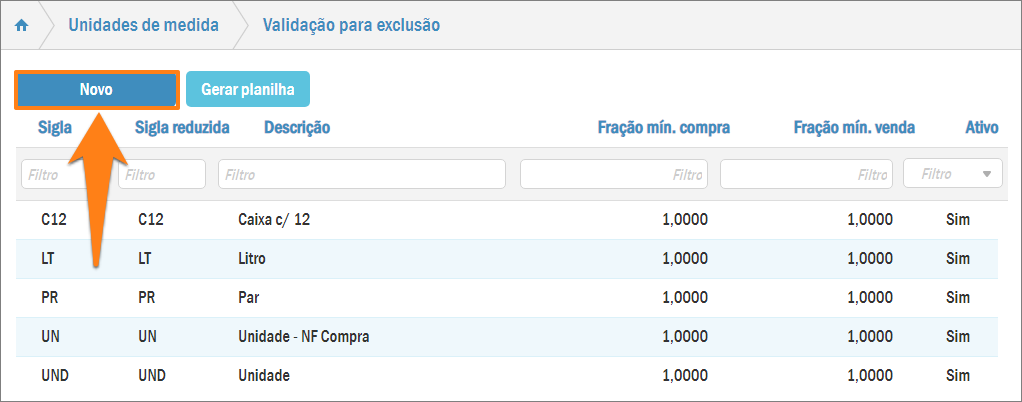Click the Gerar planilha button
The width and height of the screenshot is (1022, 402).
coord(247,89)
